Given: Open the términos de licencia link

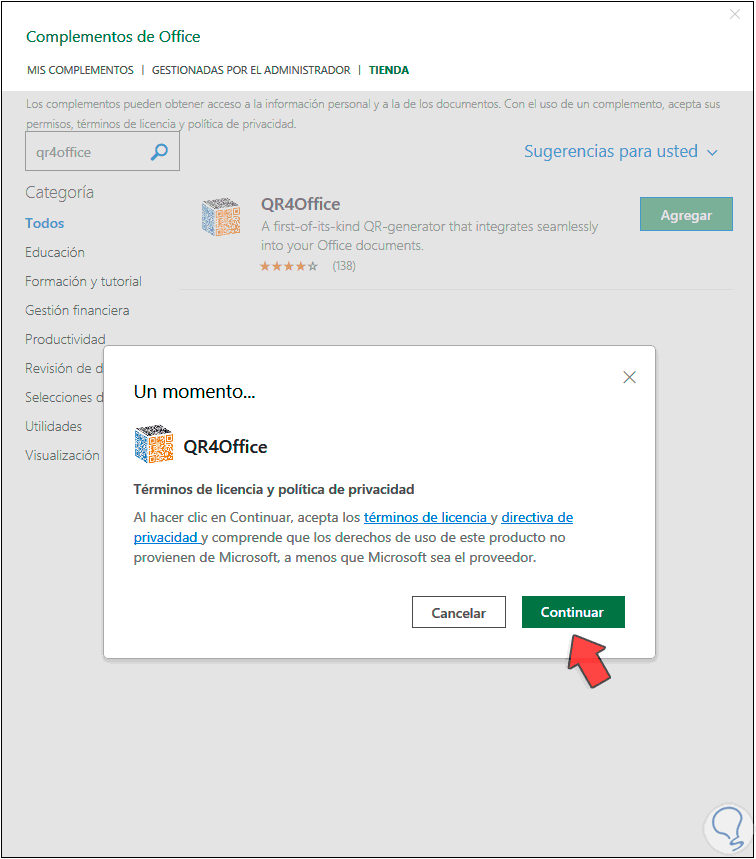Looking at the screenshot, I should tap(425, 517).
